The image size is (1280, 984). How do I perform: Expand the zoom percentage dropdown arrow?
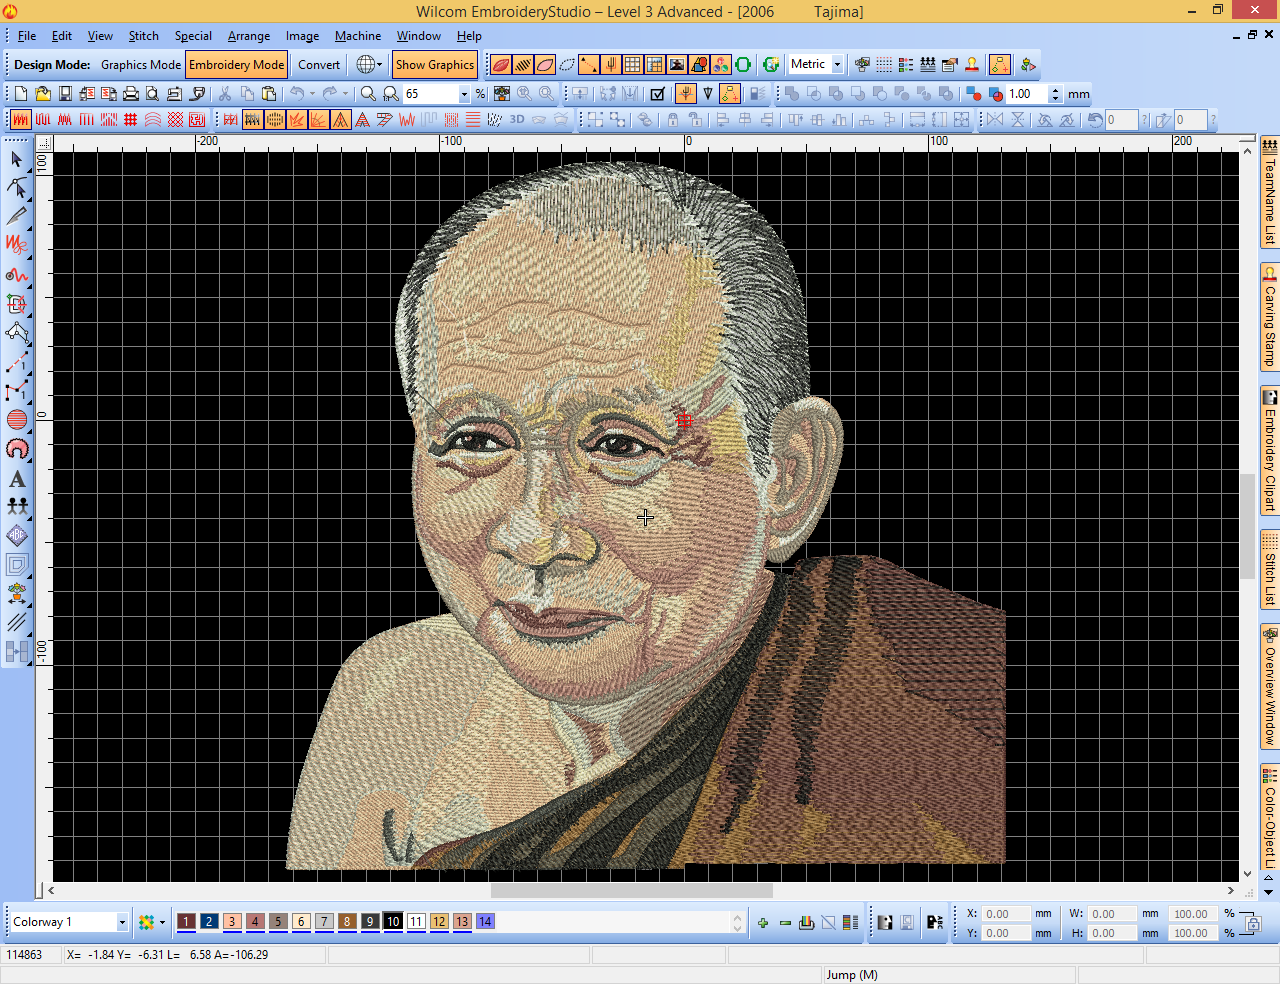(464, 94)
